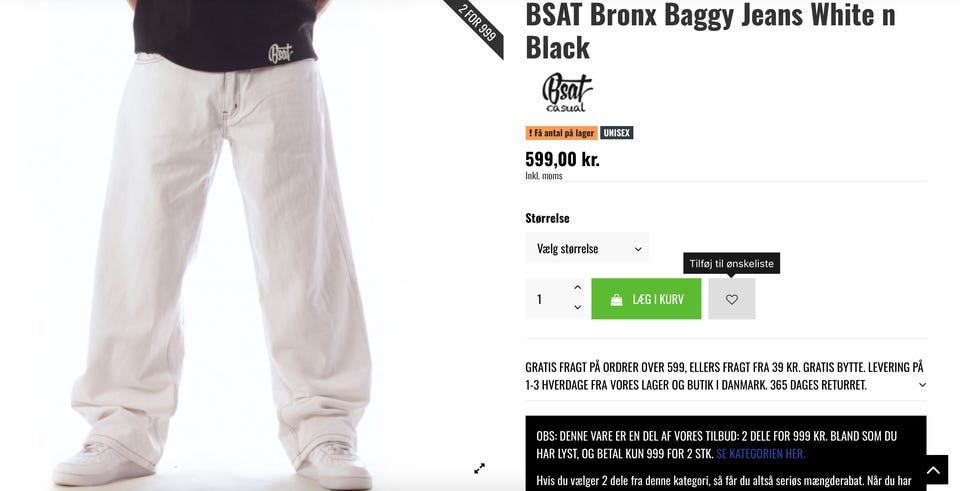960x491 pixels.
Task: Click the GRATIS FRAGT shipping information text
Action: pyautogui.click(x=724, y=376)
